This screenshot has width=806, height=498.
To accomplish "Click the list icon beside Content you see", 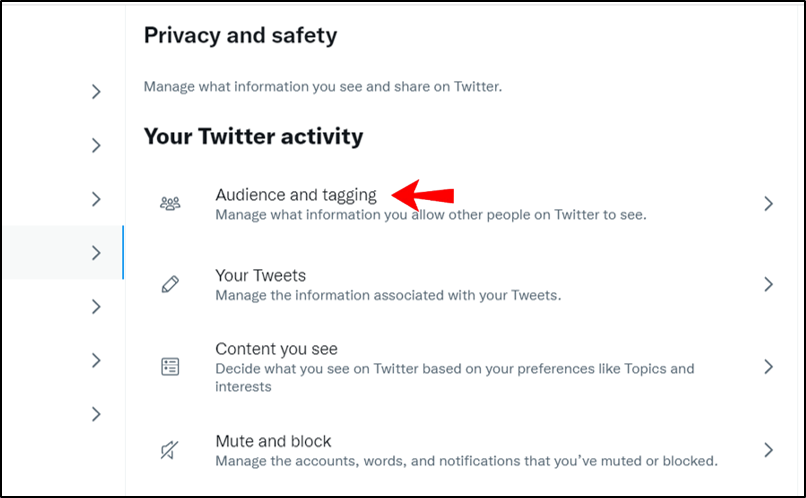I will tap(170, 366).
